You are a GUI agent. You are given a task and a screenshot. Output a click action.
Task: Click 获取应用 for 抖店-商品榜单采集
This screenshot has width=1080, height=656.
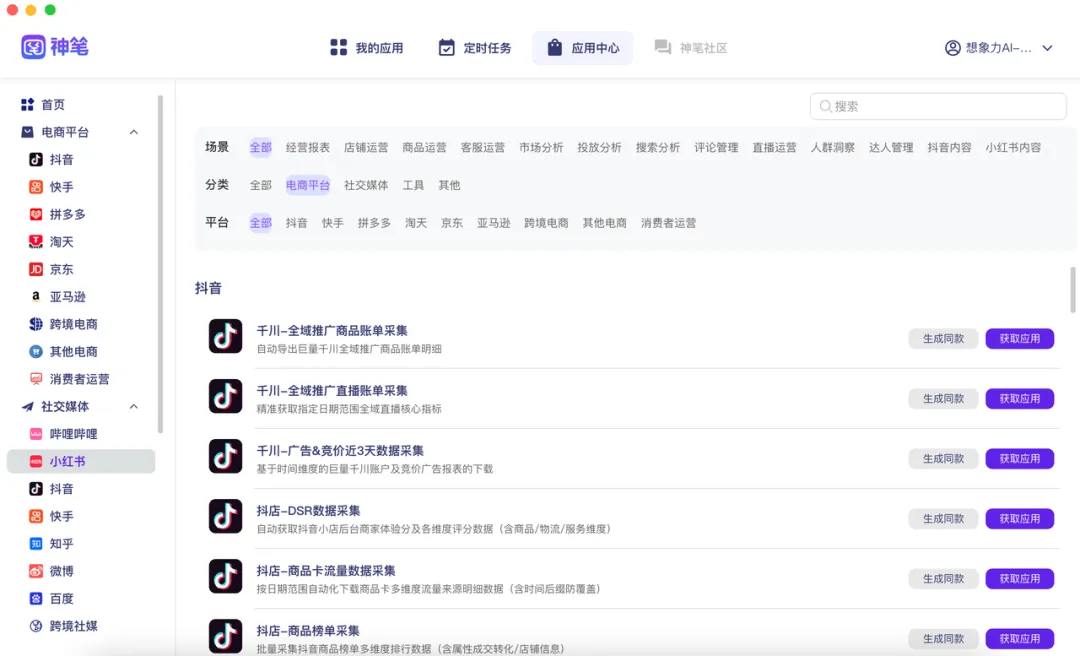click(x=1019, y=639)
